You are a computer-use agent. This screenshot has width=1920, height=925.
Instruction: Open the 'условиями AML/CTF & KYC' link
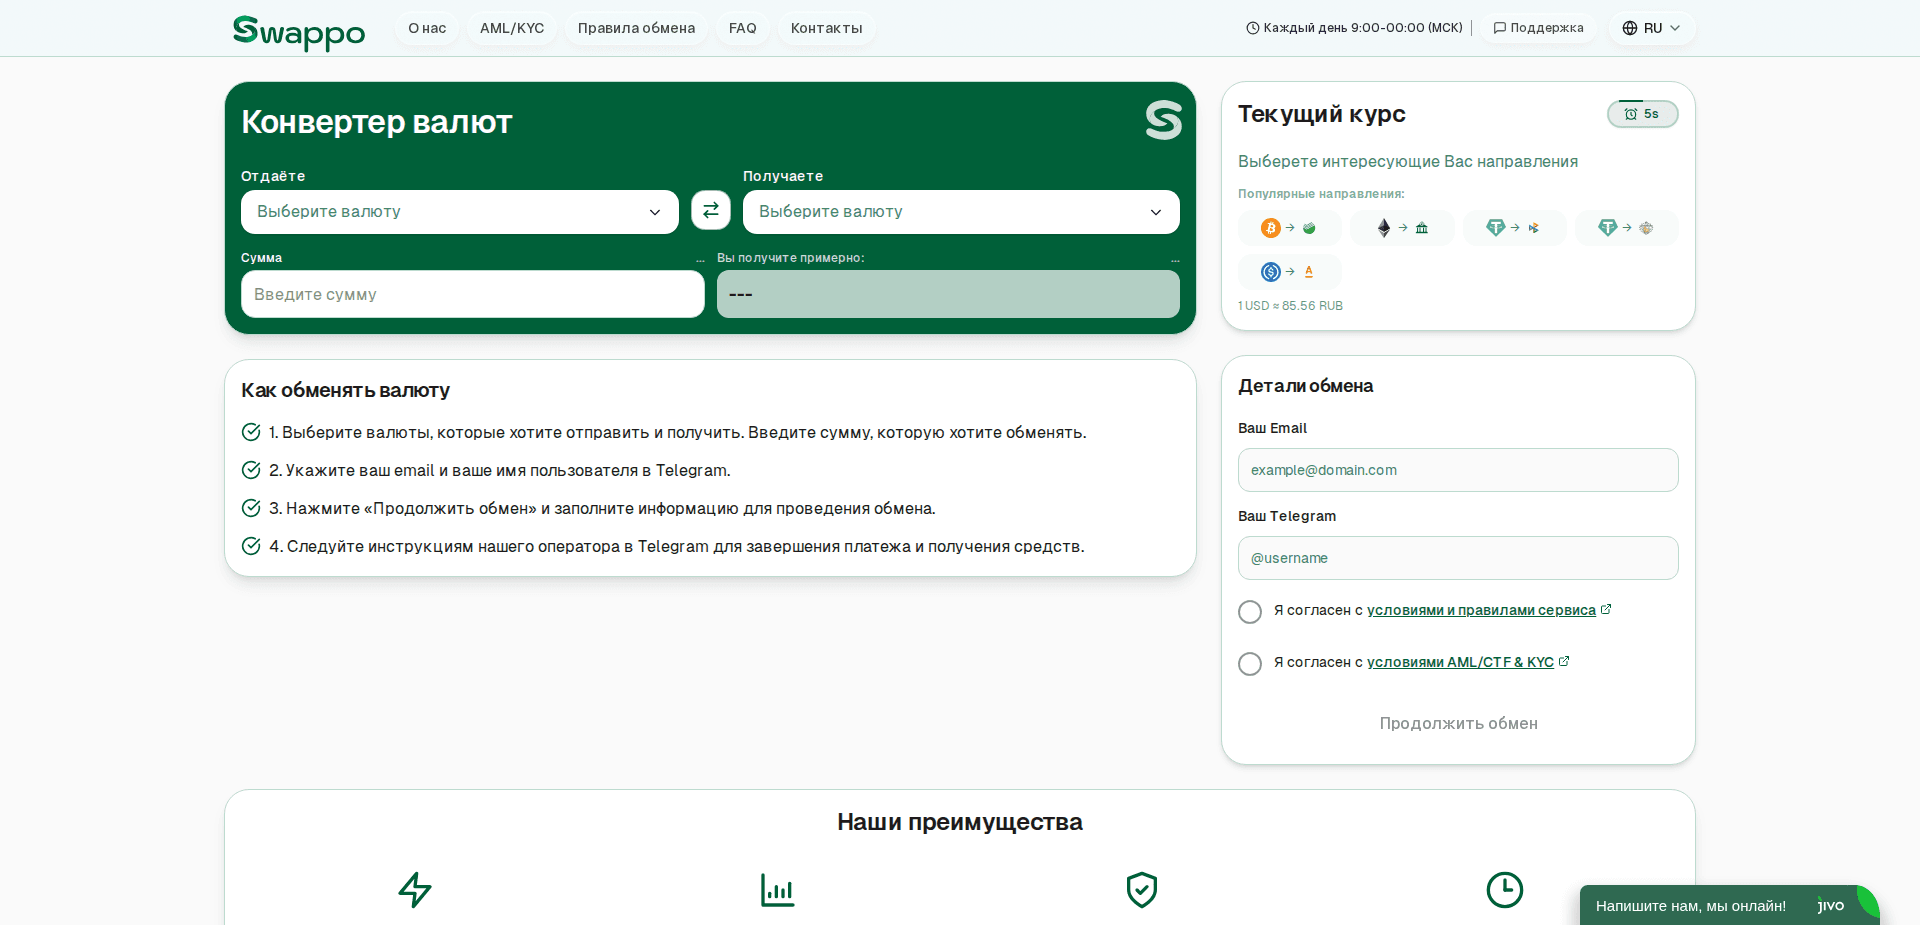pos(1461,662)
